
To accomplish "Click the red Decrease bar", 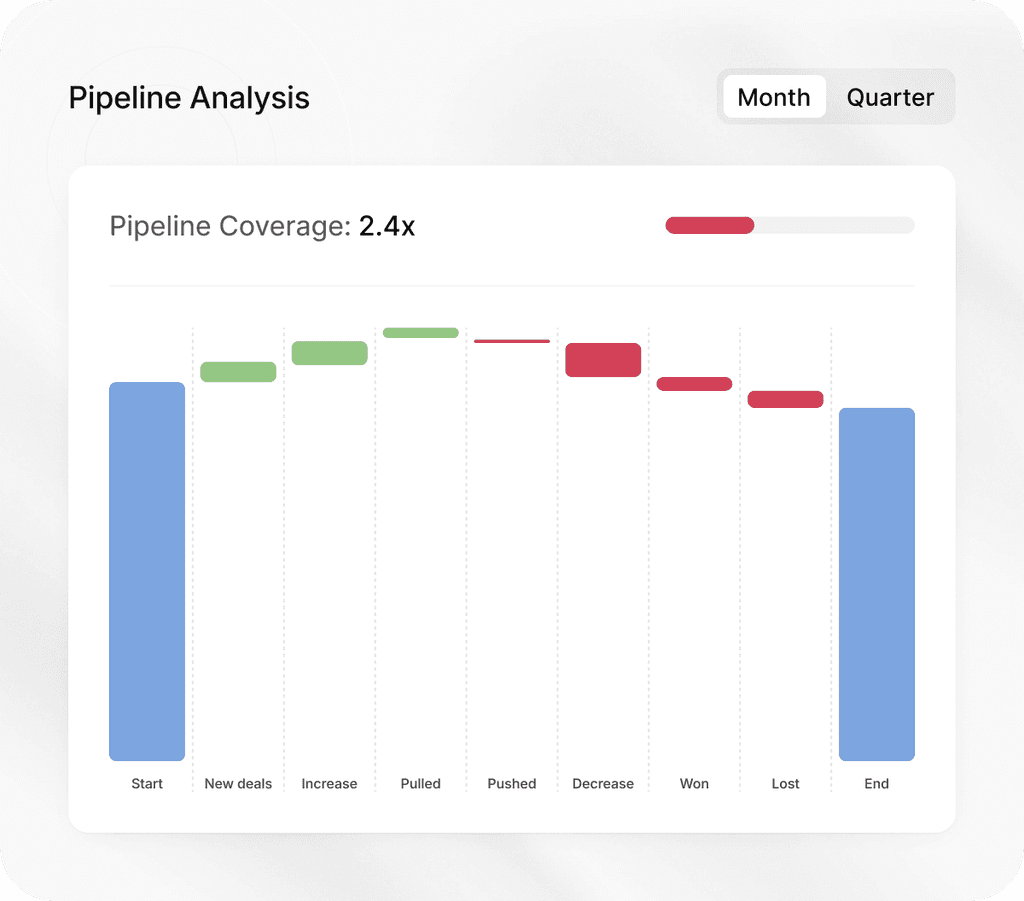I will [x=603, y=360].
